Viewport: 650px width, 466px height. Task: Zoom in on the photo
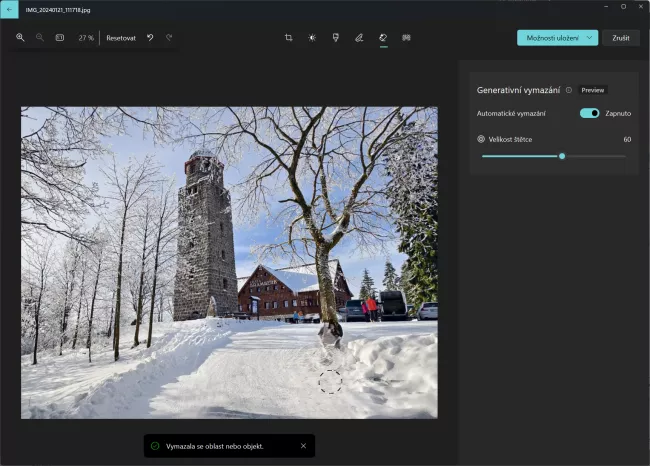(20, 38)
